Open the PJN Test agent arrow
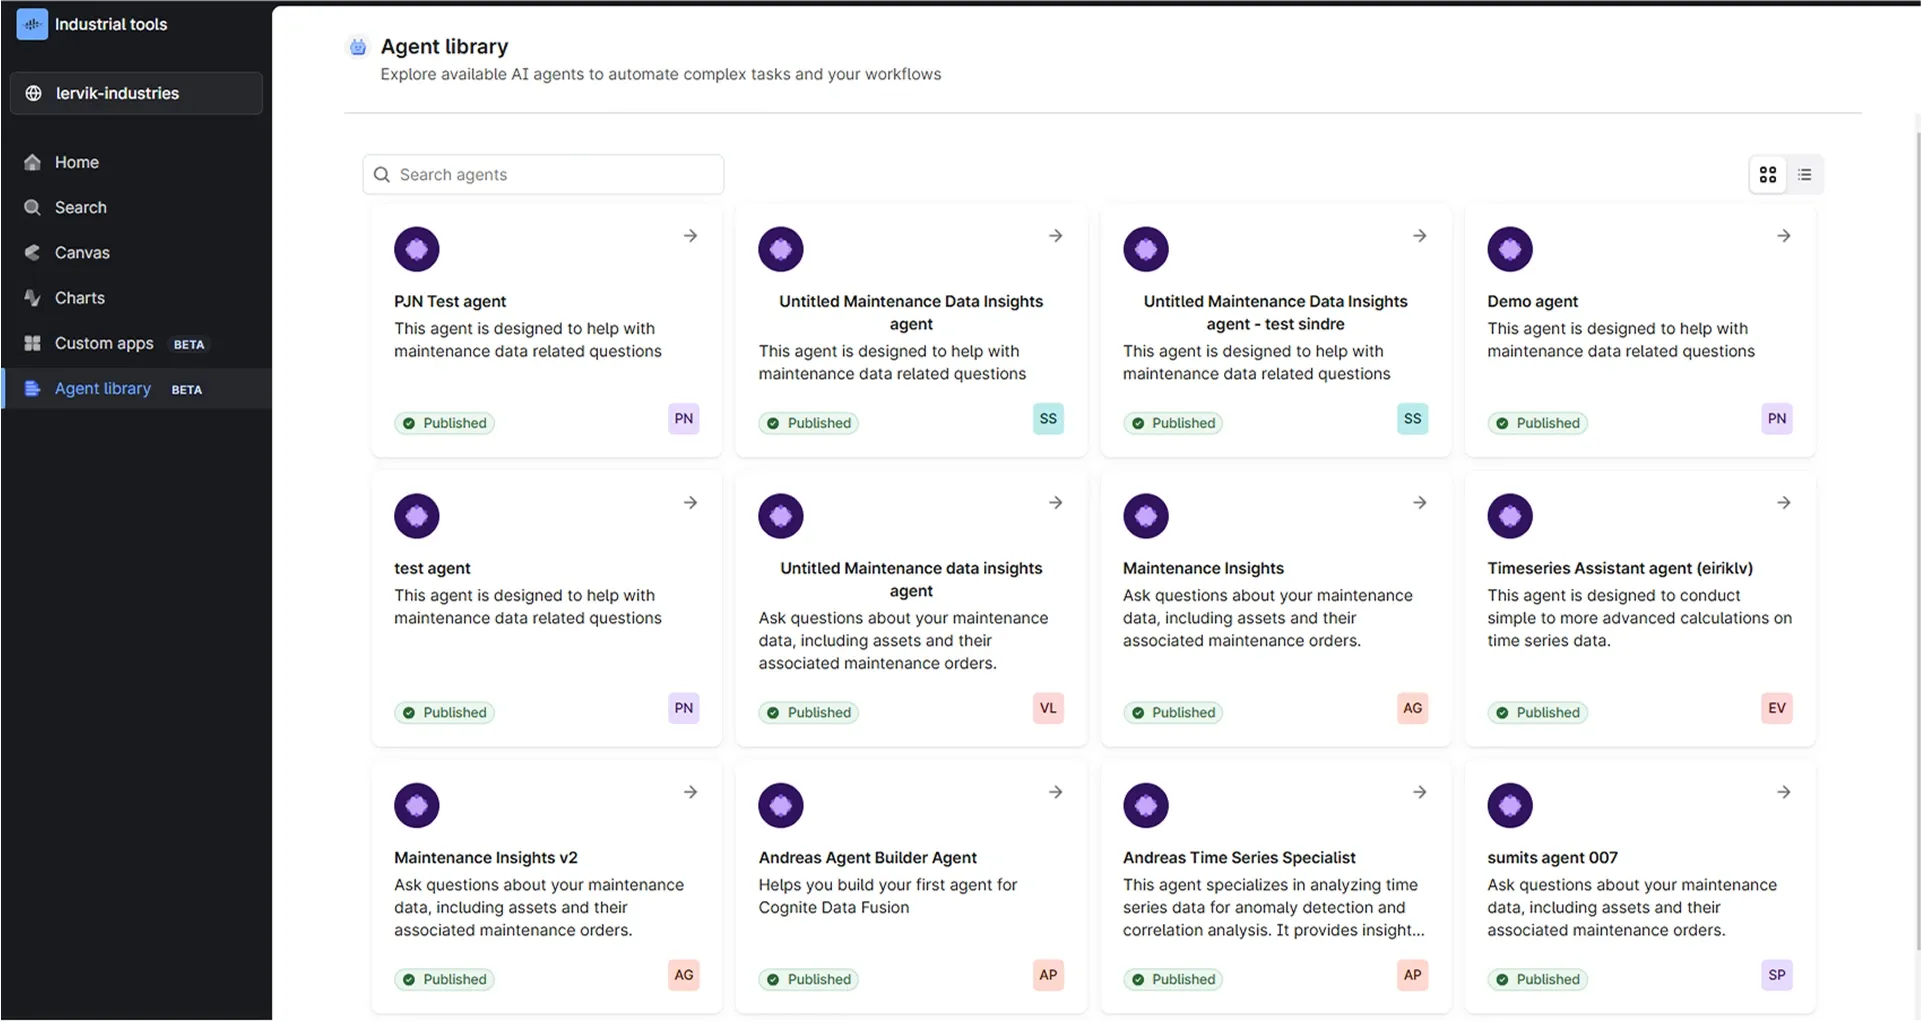The image size is (1921, 1022). pos(690,236)
